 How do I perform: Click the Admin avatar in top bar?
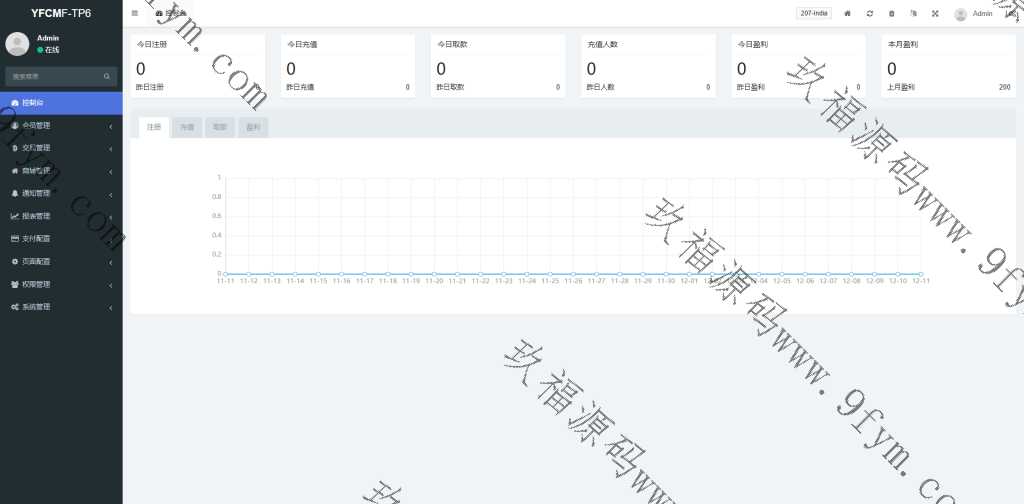(x=961, y=14)
